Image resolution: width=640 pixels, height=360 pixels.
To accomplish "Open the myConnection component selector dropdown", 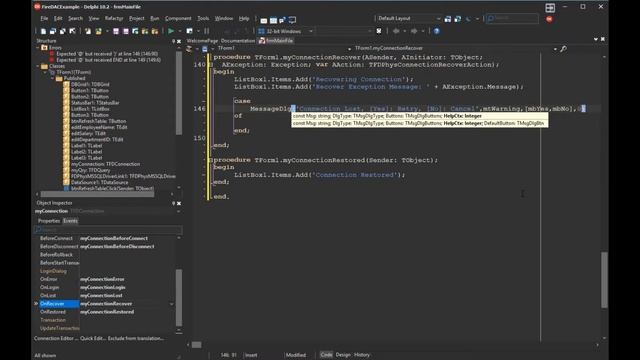I will pos(178,211).
